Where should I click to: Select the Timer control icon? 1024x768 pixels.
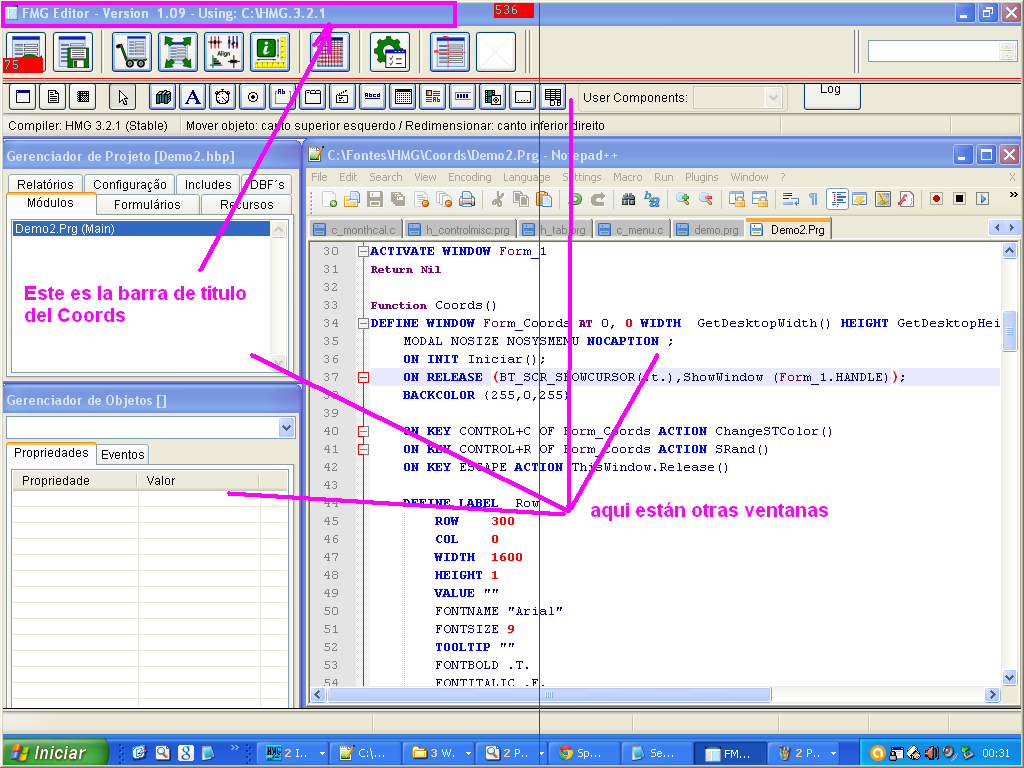[x=223, y=97]
